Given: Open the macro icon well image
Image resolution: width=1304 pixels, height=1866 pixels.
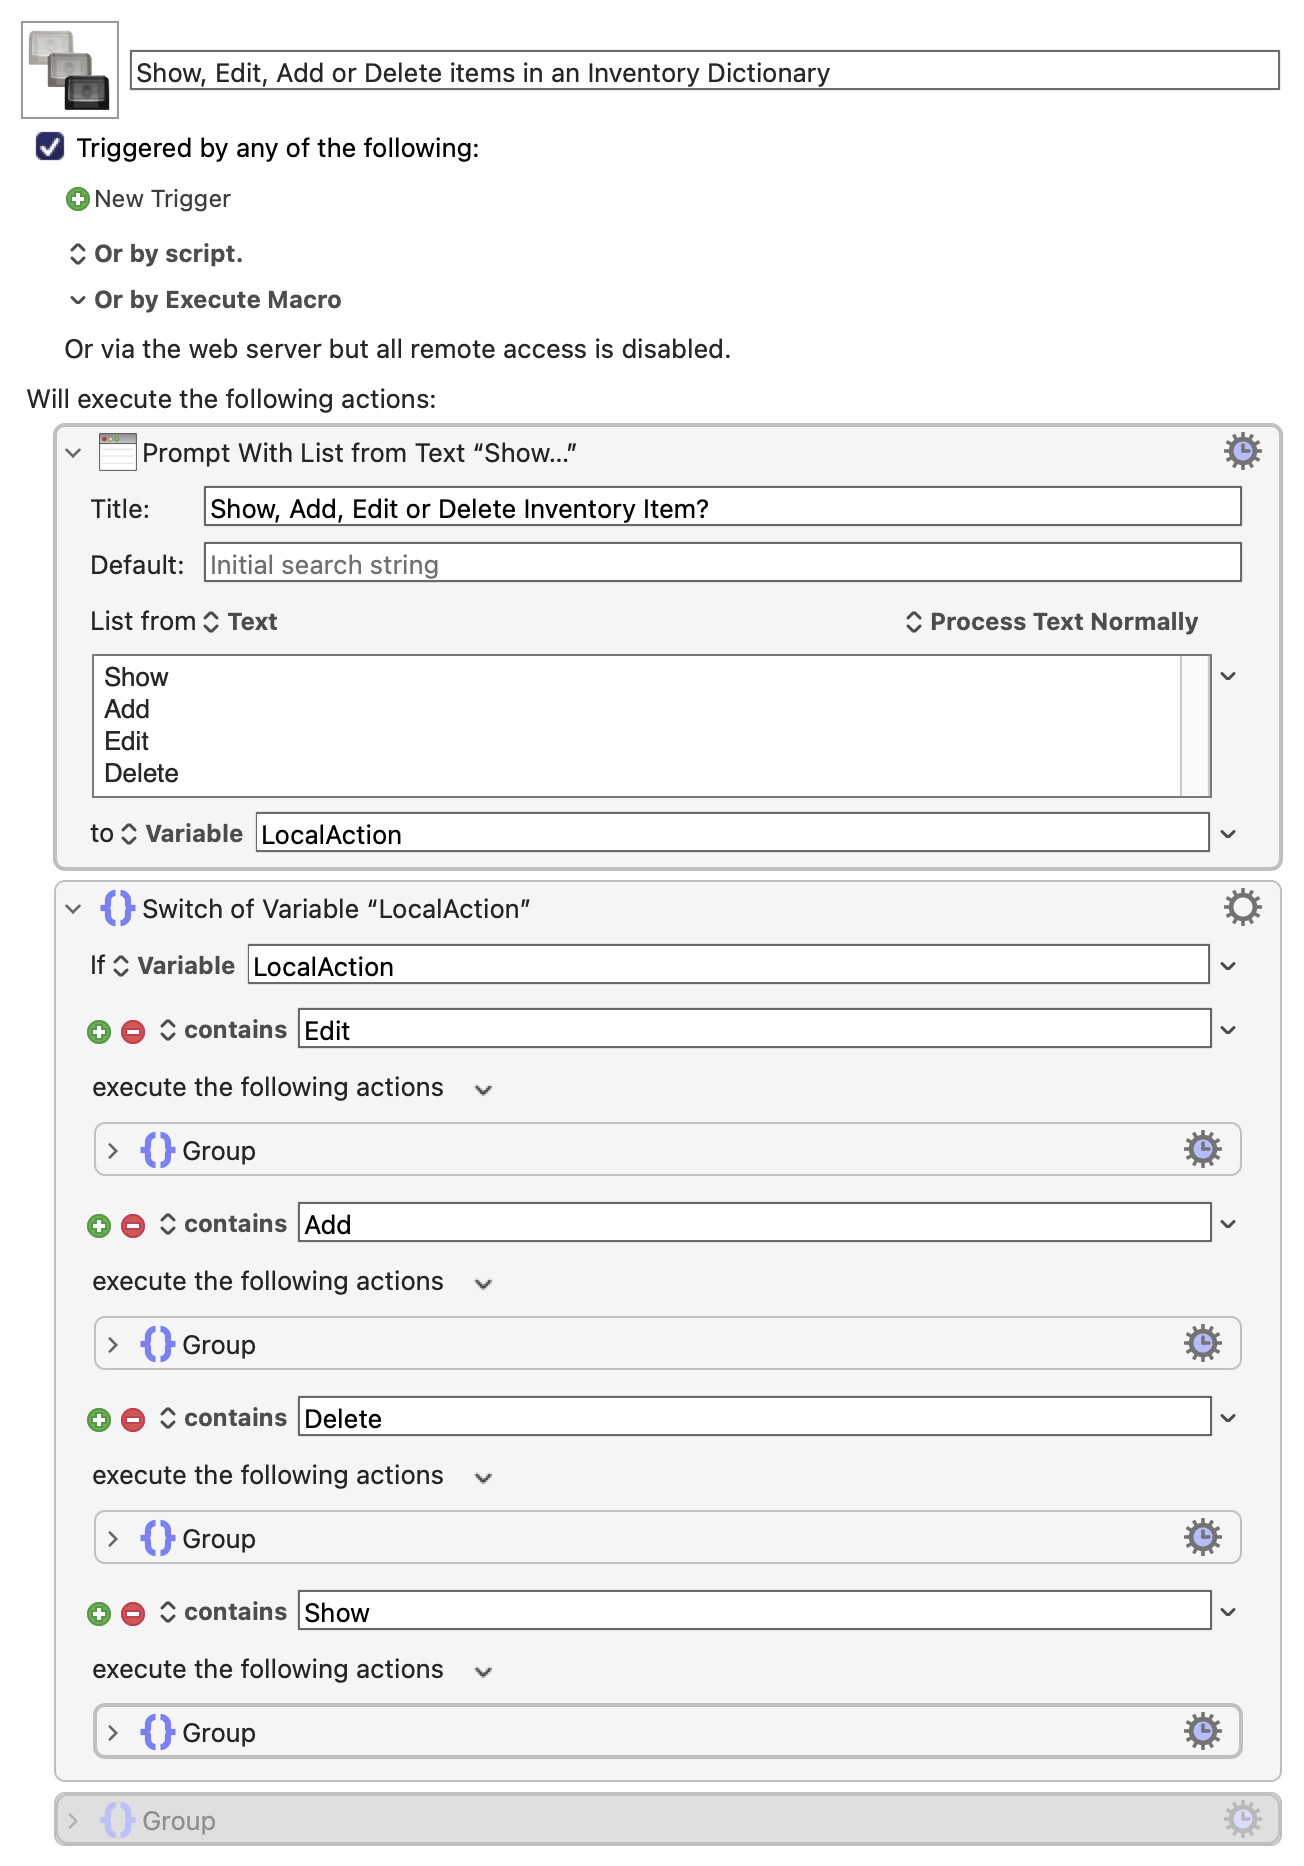Looking at the screenshot, I should pos(70,70).
